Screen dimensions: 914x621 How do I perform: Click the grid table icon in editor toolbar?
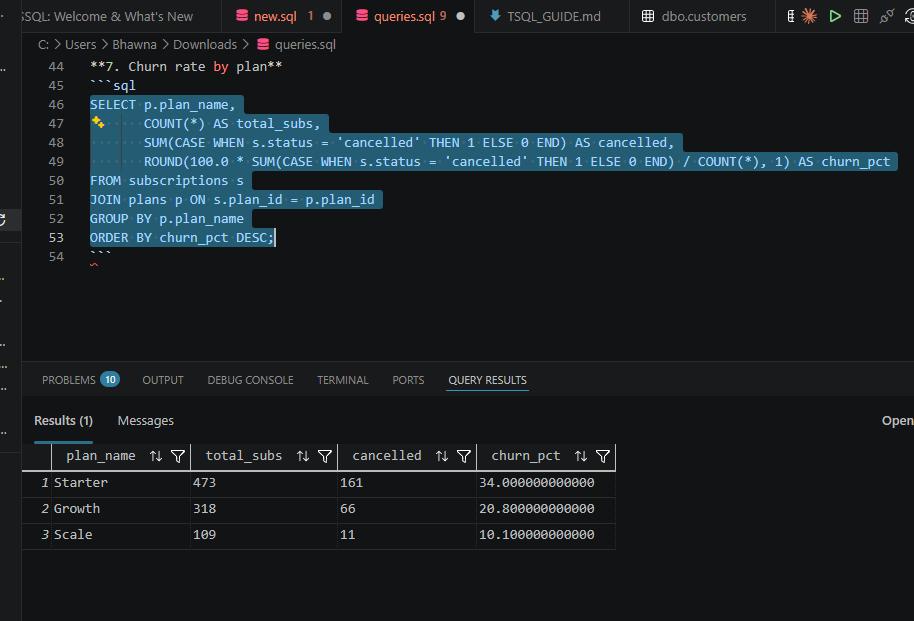[x=861, y=16]
